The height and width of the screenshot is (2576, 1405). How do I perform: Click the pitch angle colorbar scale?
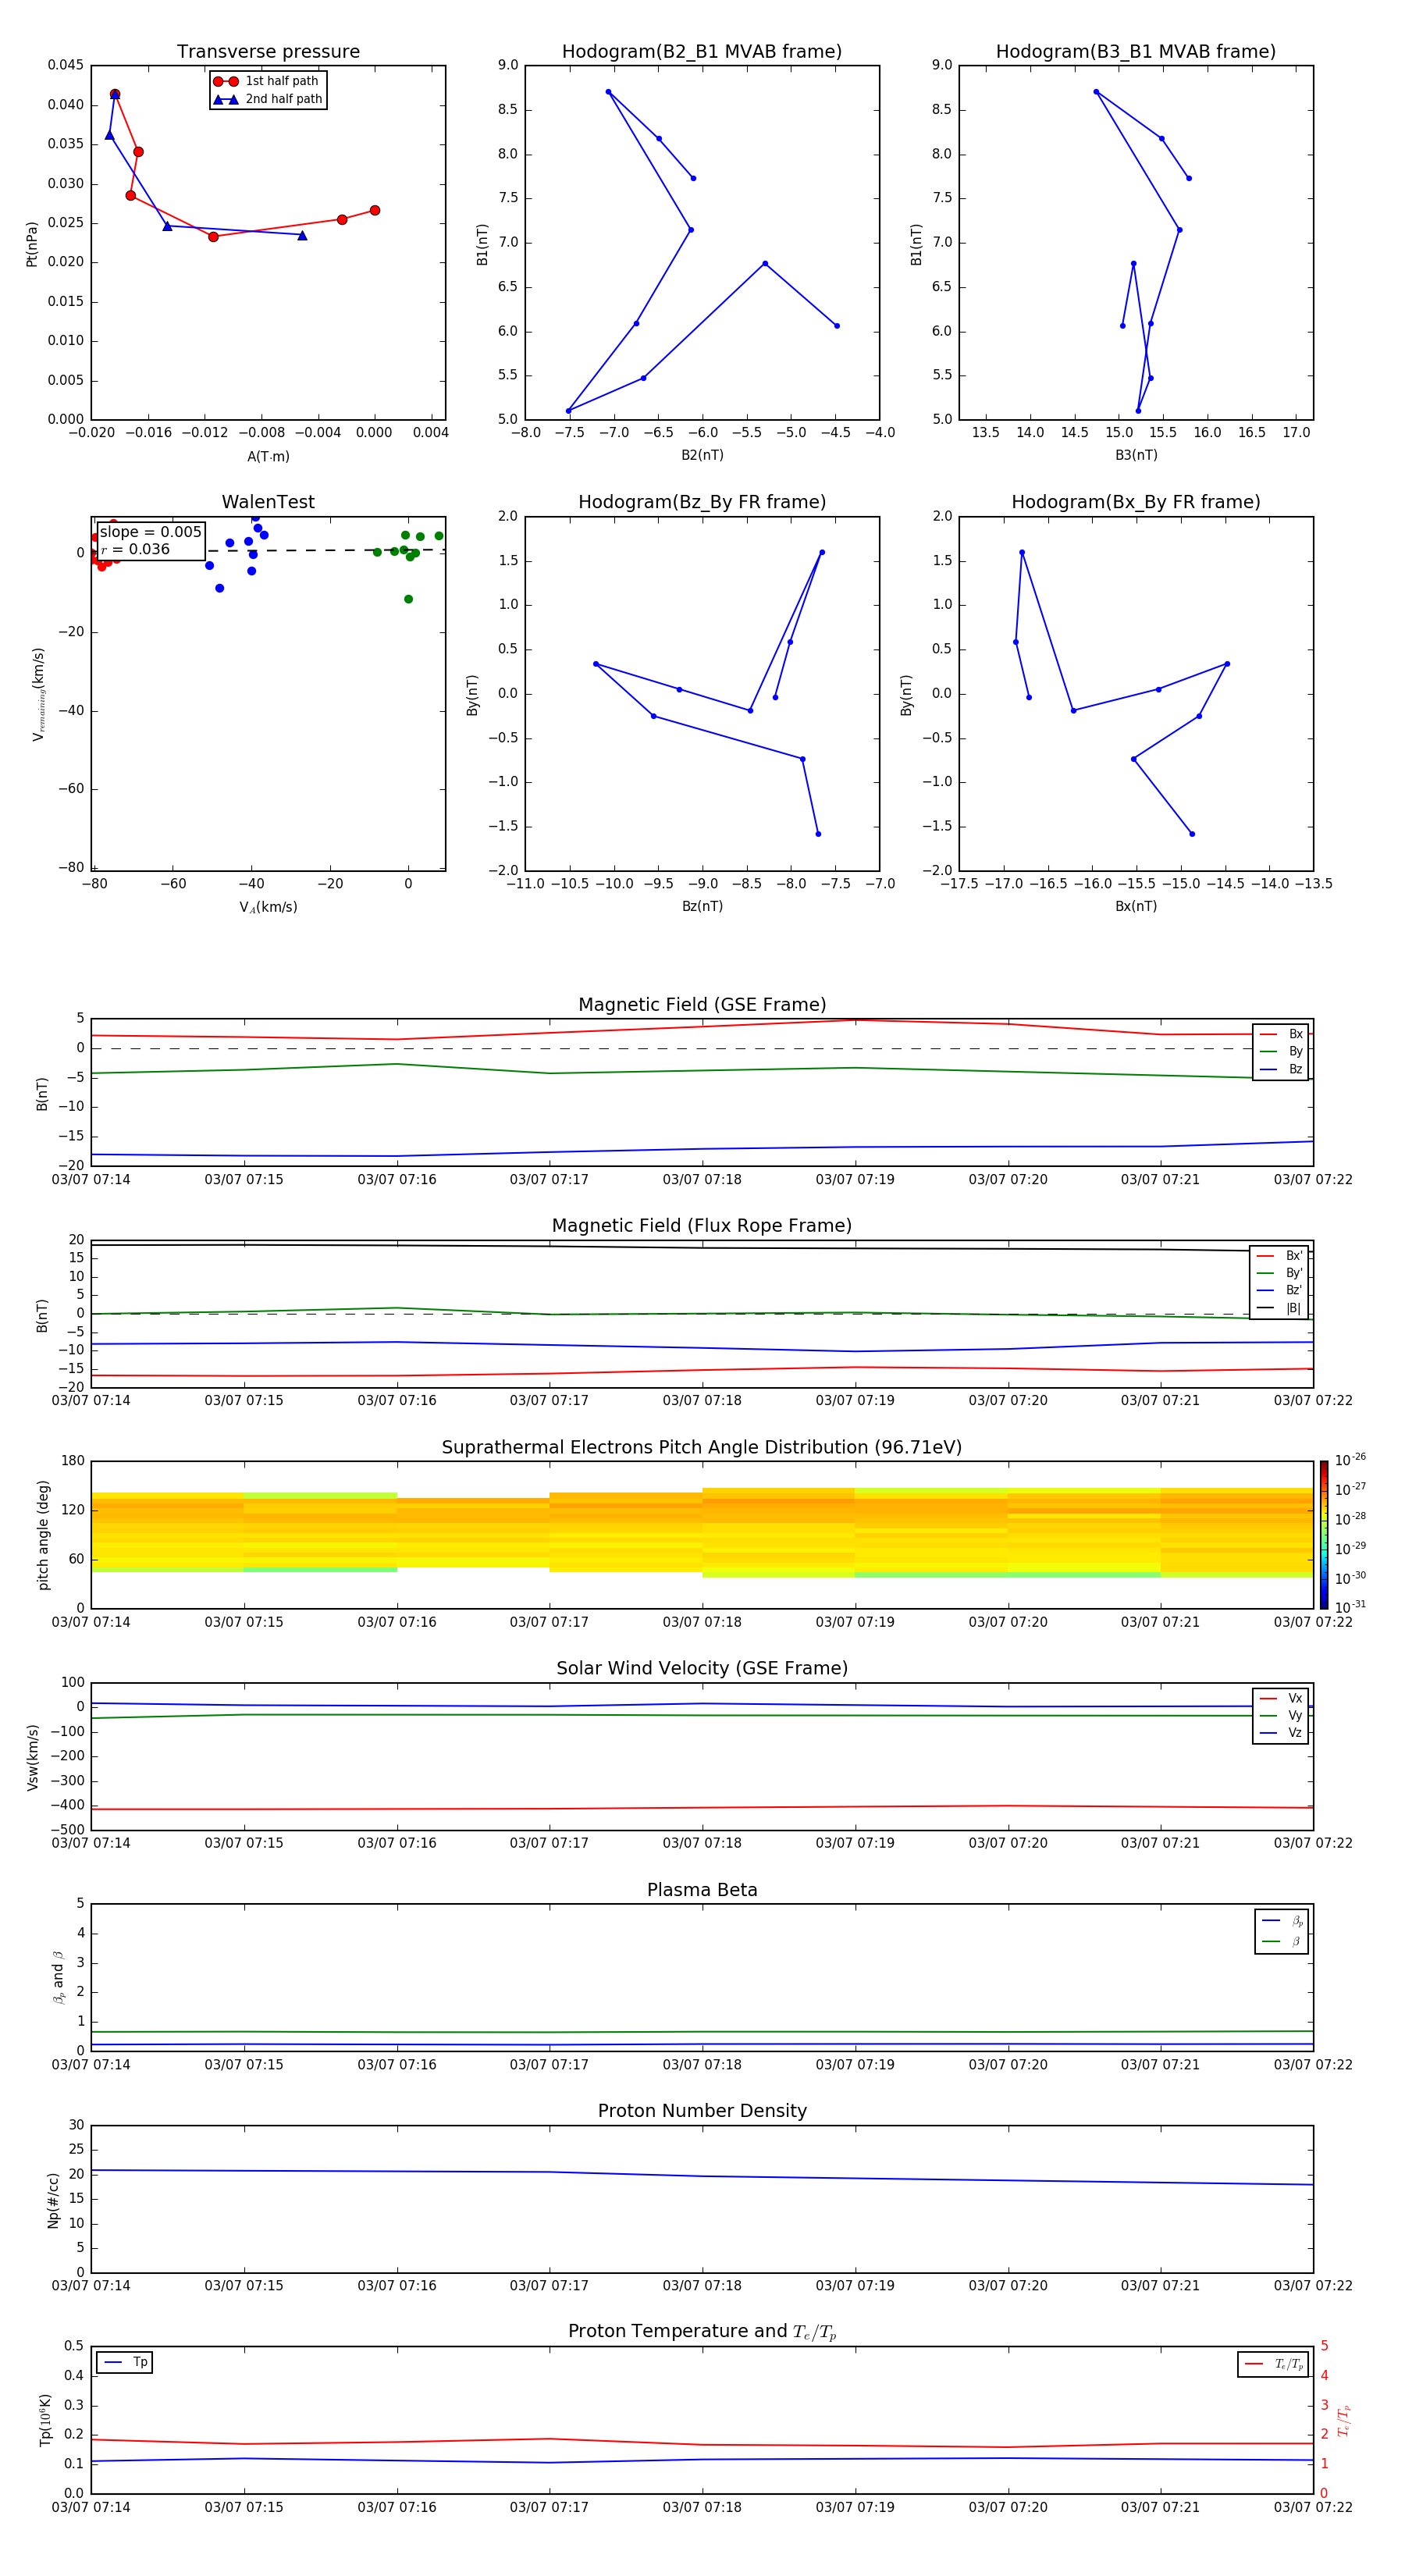pos(1324,1535)
